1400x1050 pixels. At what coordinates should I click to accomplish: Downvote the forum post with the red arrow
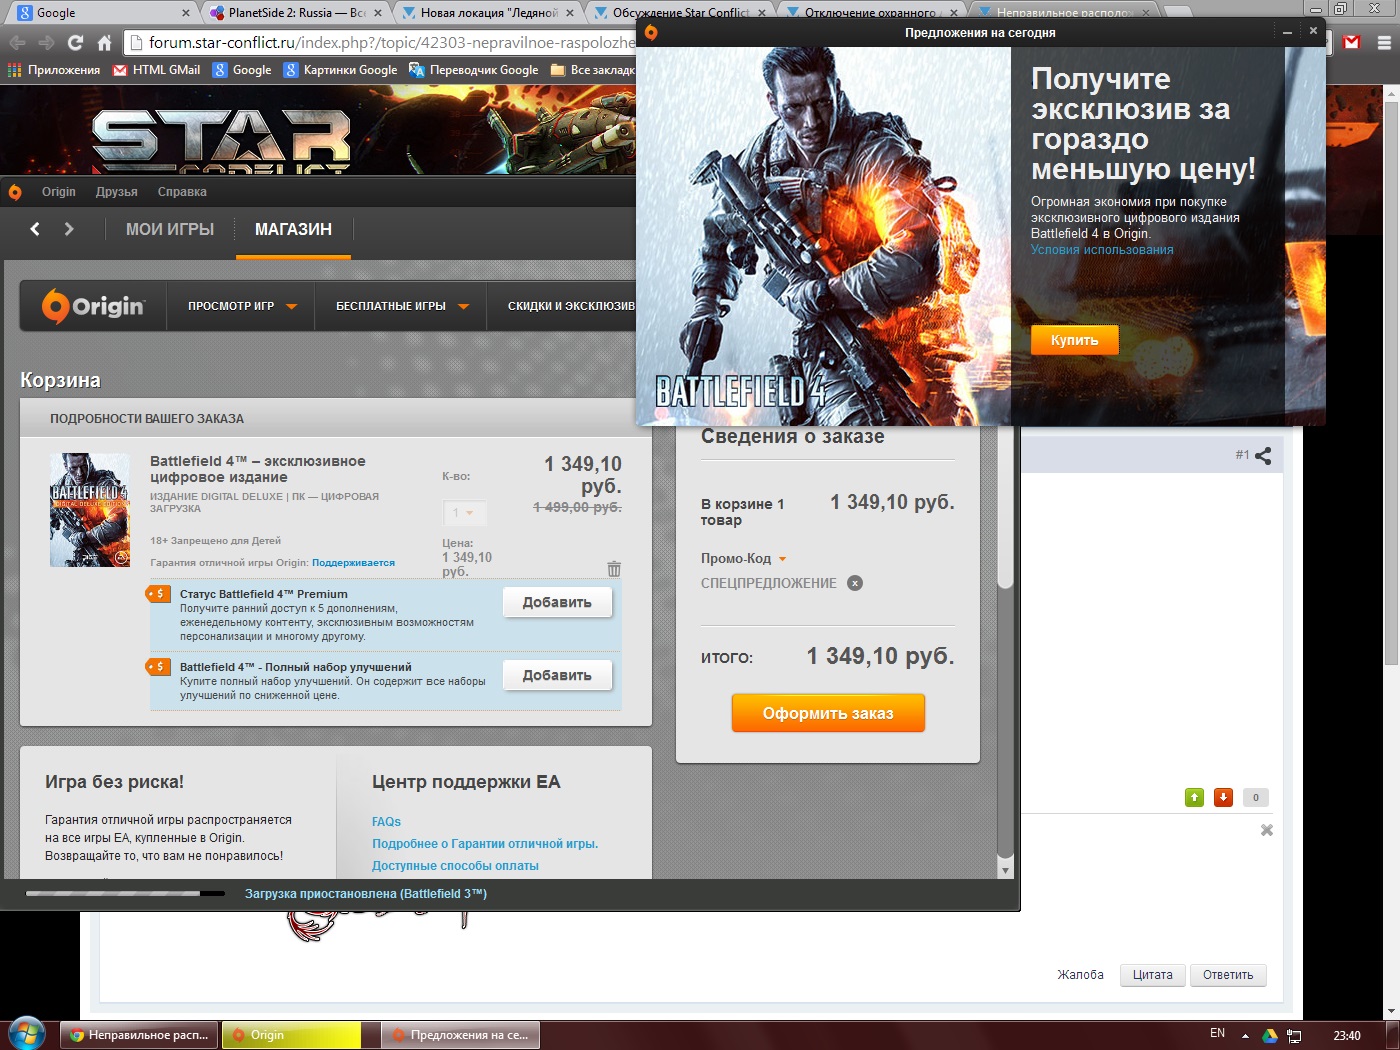[x=1223, y=797]
